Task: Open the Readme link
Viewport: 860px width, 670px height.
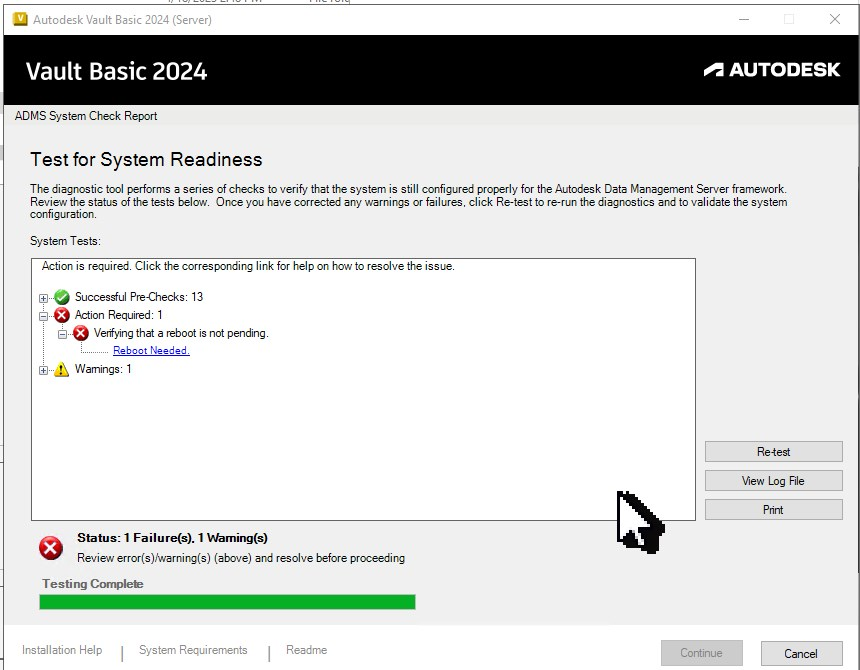Action: (x=307, y=650)
